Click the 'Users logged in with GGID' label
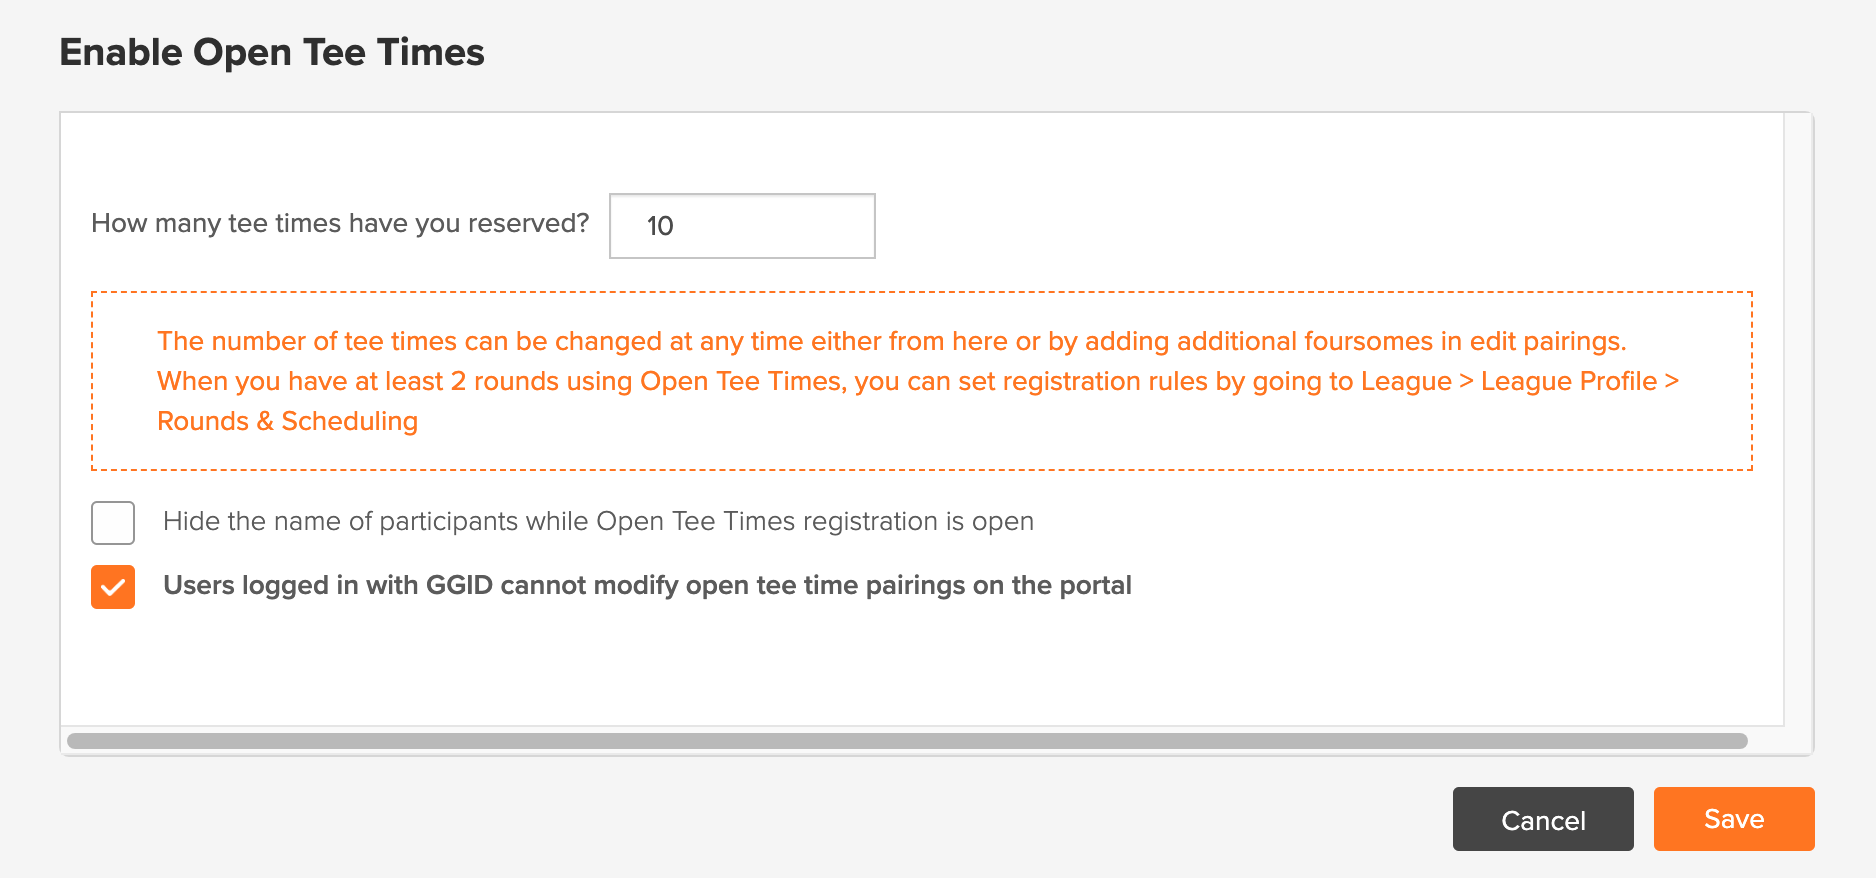 click(x=647, y=586)
